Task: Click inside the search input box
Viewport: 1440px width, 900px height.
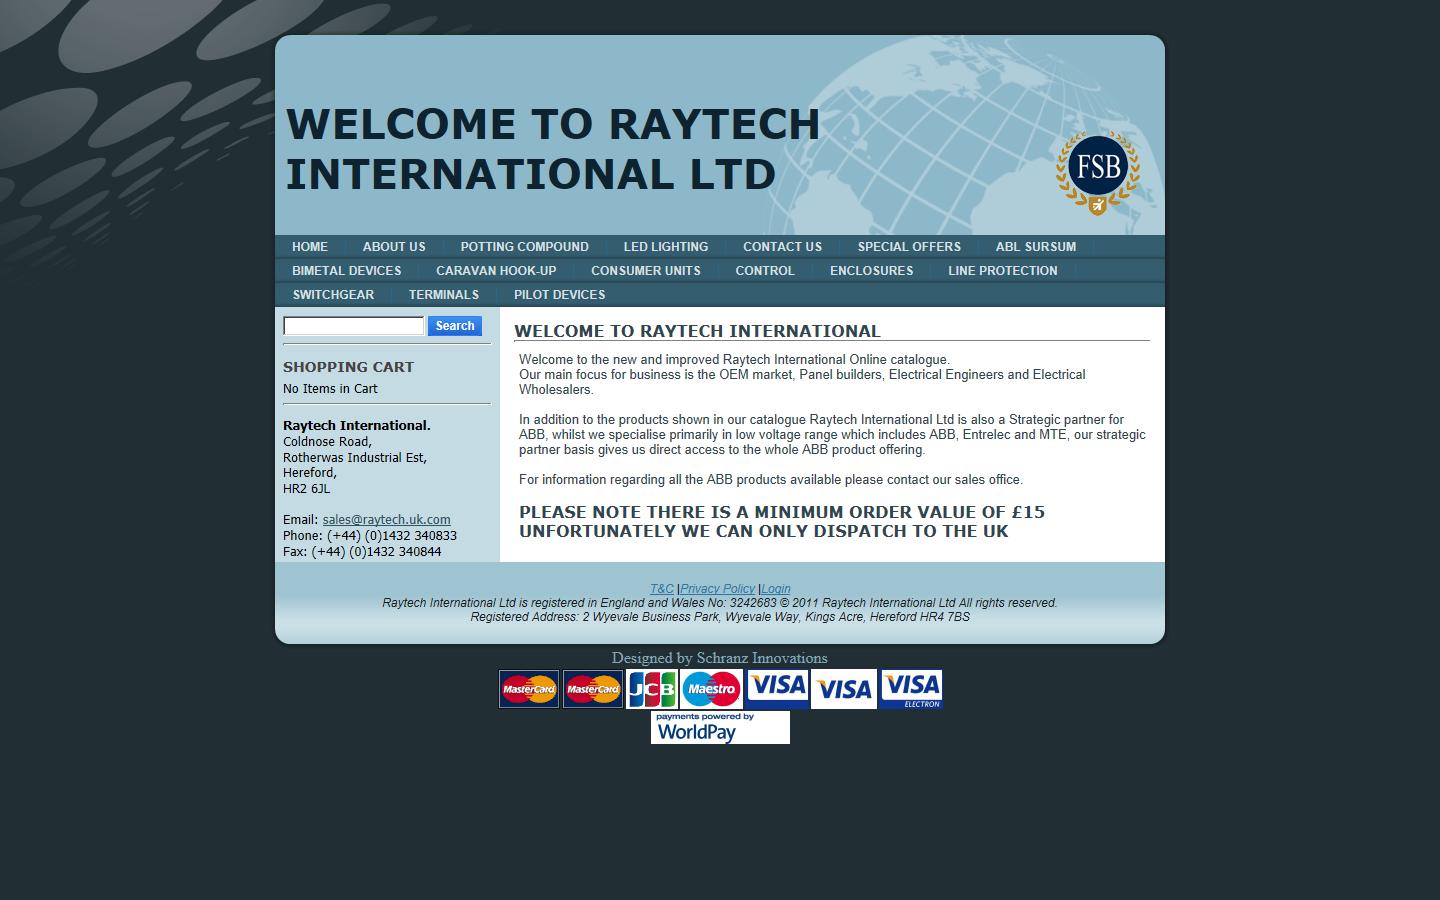Action: [x=352, y=326]
